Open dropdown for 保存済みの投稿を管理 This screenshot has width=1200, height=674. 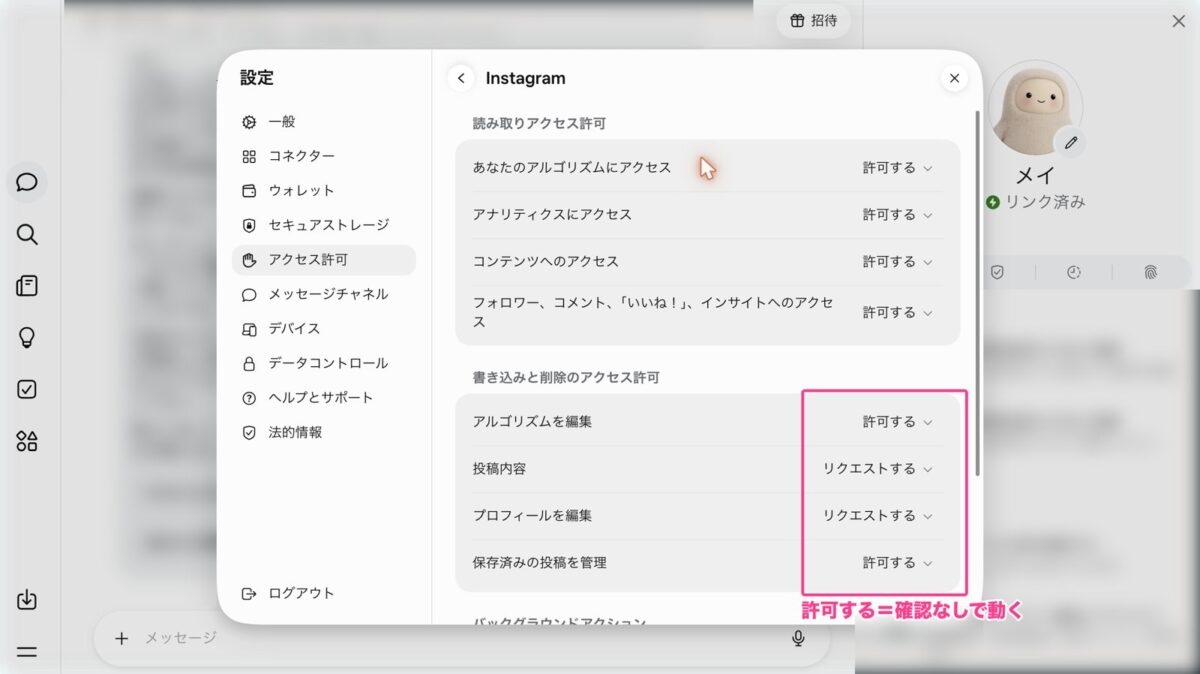898,563
